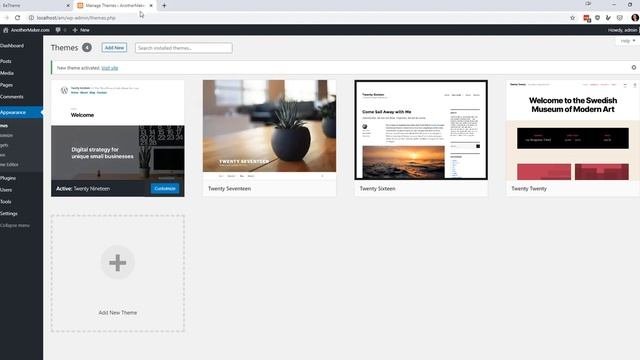
Task: Bookmark this page with the star icon
Action: pos(572,18)
